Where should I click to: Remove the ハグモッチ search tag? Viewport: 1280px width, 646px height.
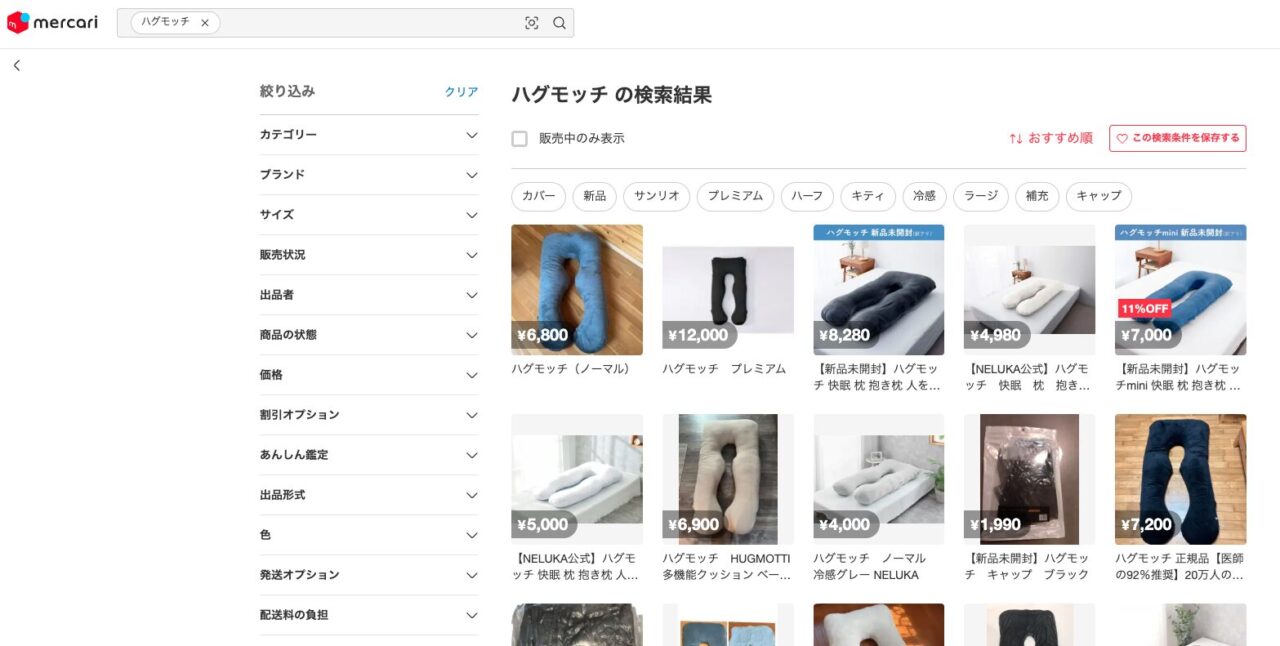[x=205, y=23]
